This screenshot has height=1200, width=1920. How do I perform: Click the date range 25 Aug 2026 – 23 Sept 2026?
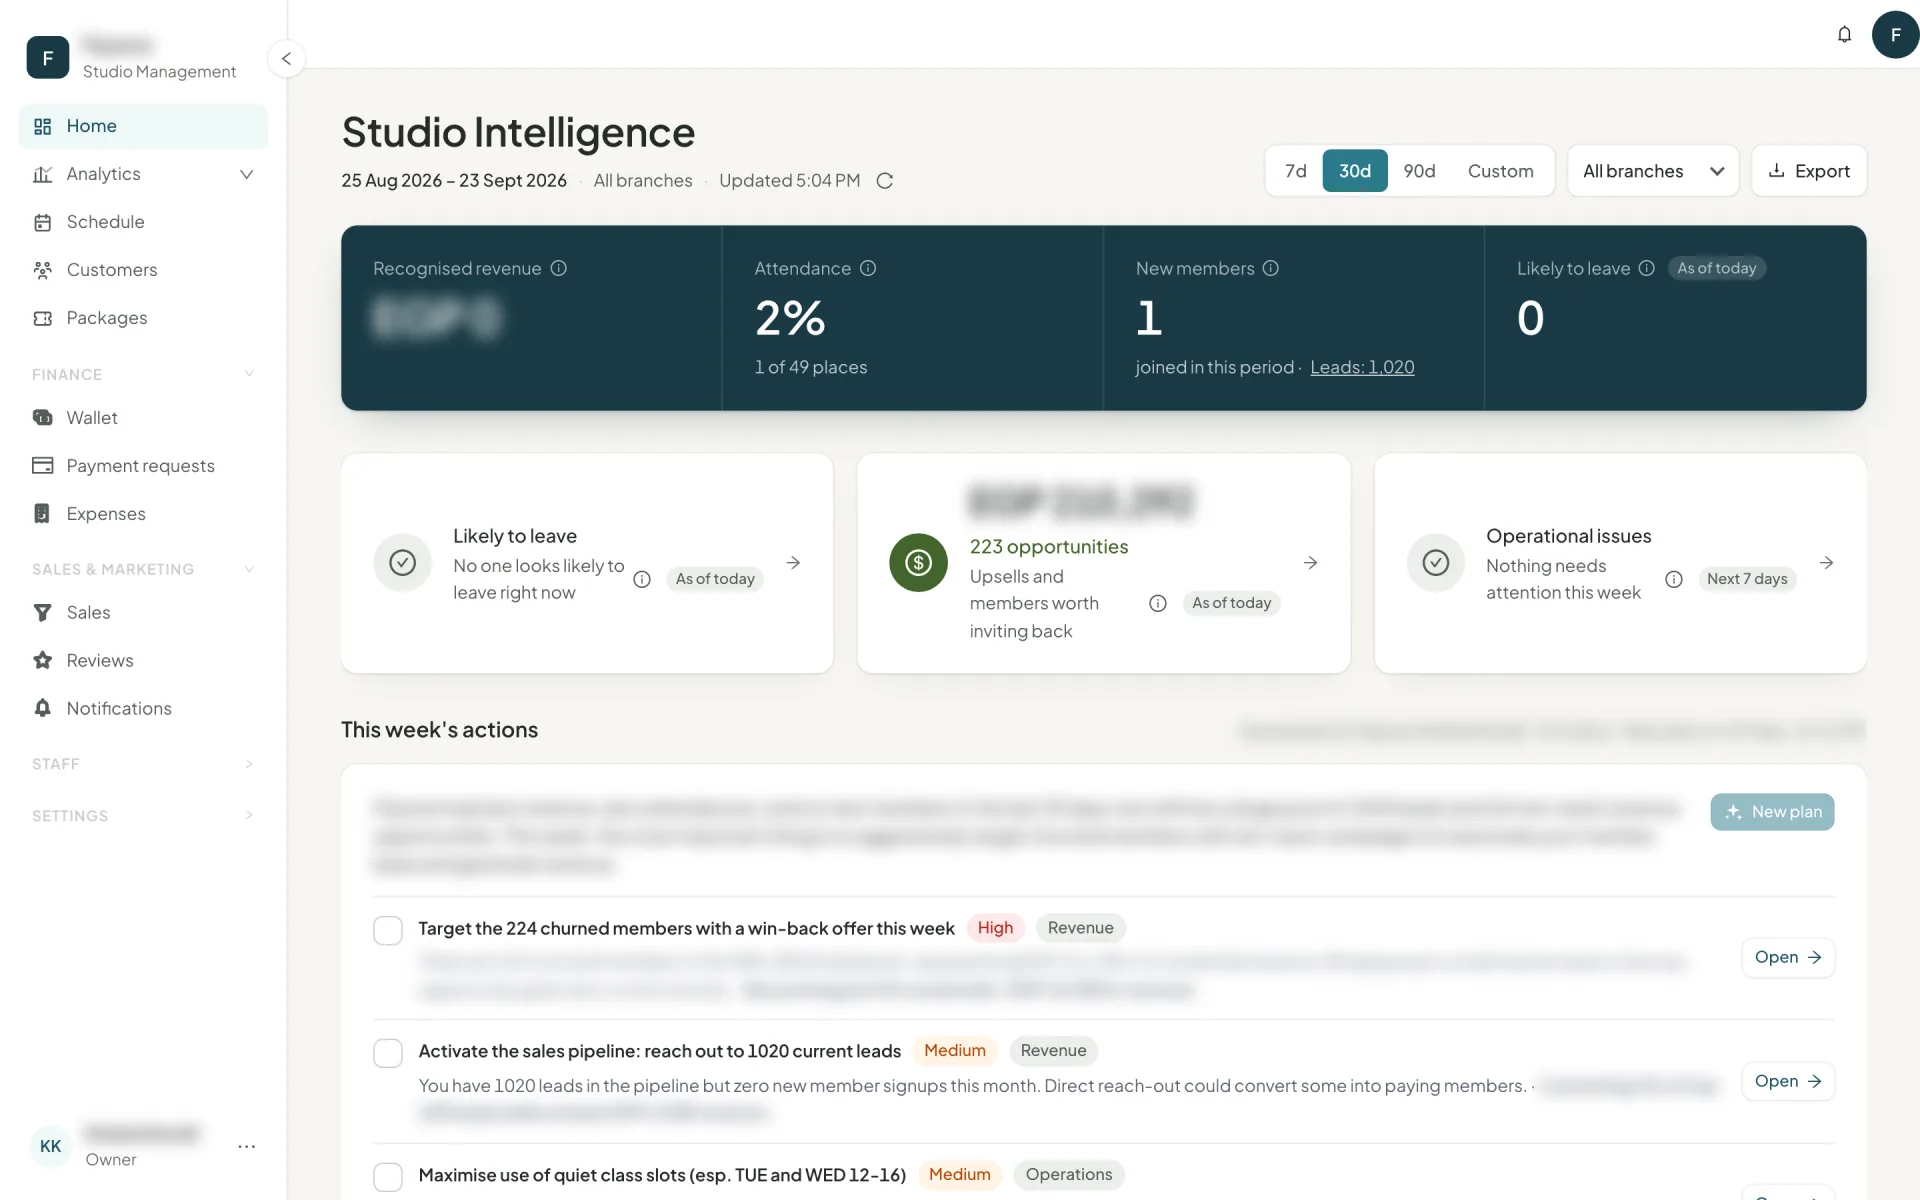pyautogui.click(x=454, y=181)
